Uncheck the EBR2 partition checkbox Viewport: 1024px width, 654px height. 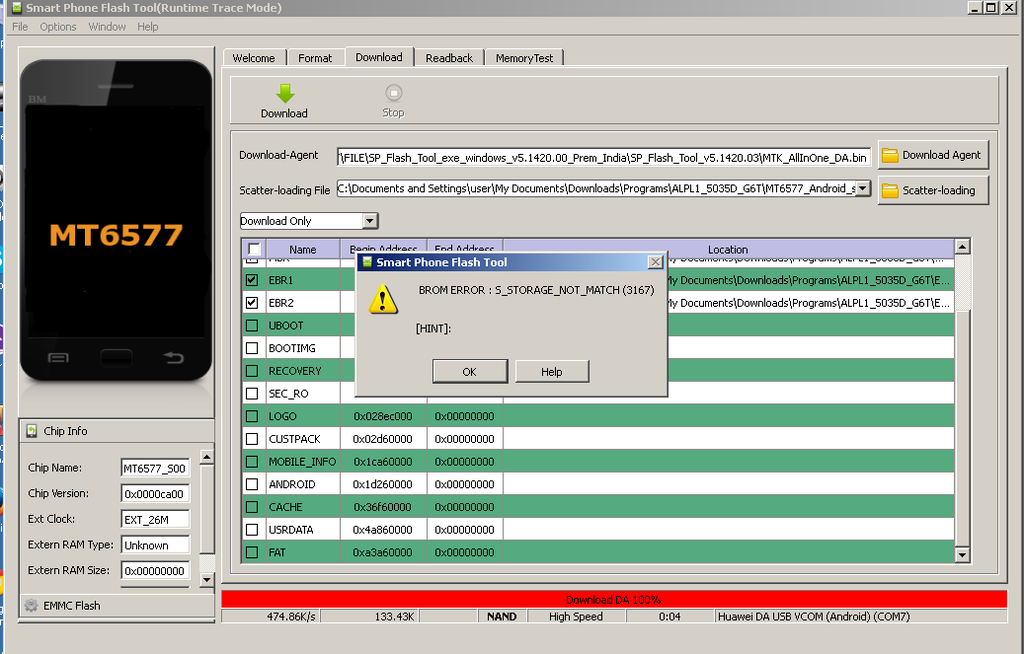[252, 302]
